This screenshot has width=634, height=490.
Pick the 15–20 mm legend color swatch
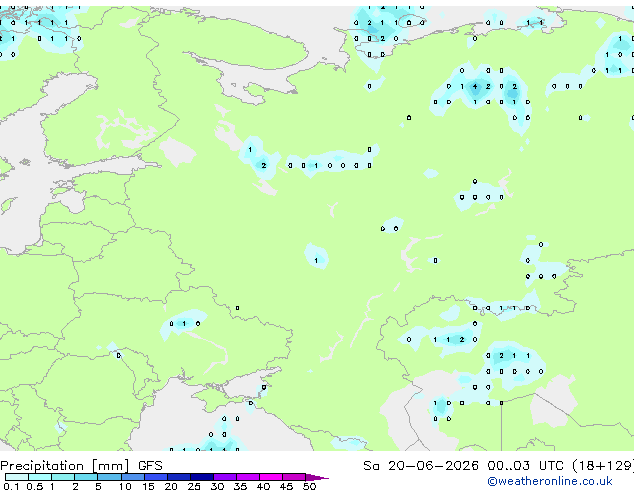tap(155, 477)
